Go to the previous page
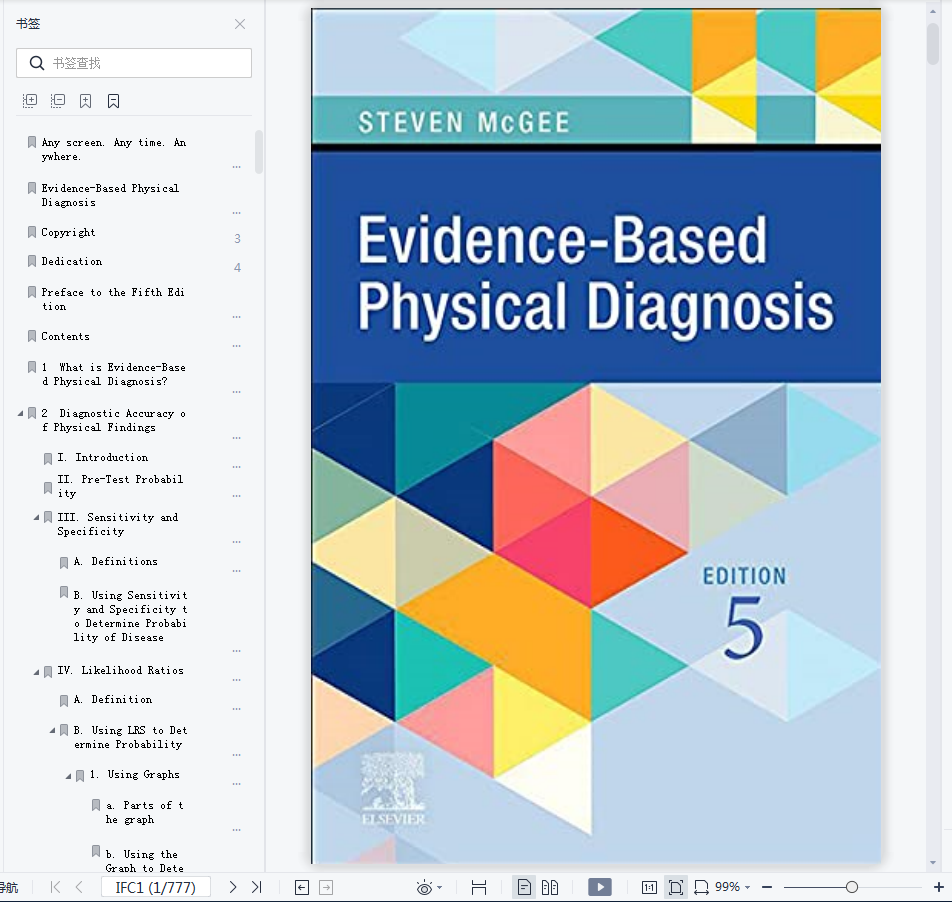The height and width of the screenshot is (902, 952). point(79,887)
